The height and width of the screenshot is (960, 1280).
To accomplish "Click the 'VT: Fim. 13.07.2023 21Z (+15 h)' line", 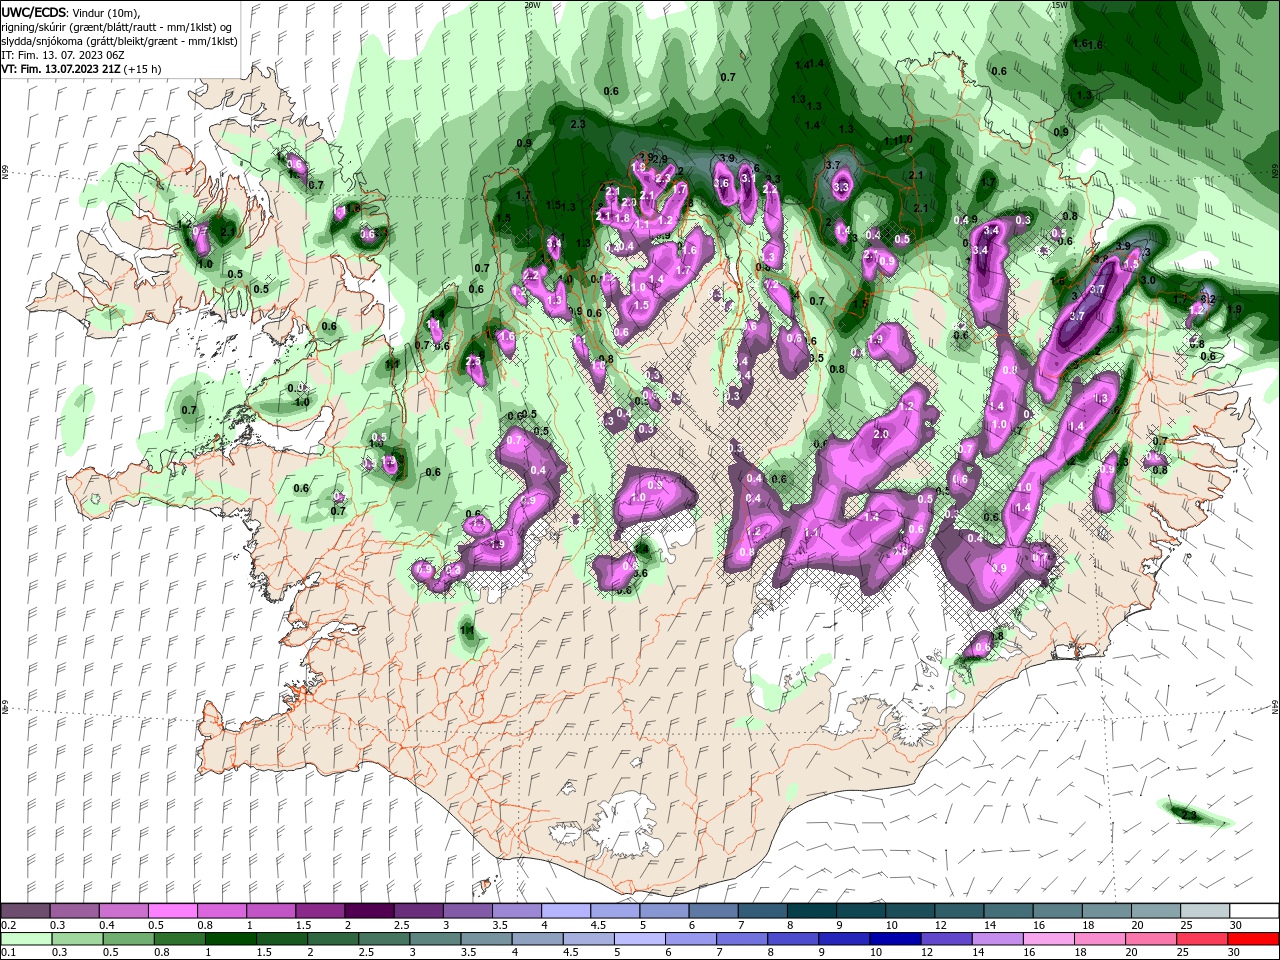I will click(80, 69).
